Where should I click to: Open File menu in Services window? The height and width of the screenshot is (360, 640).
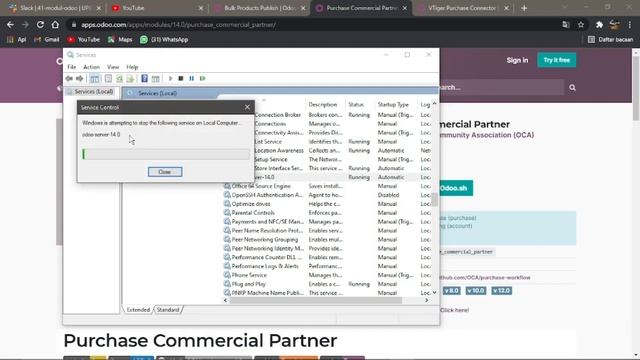click(71, 67)
